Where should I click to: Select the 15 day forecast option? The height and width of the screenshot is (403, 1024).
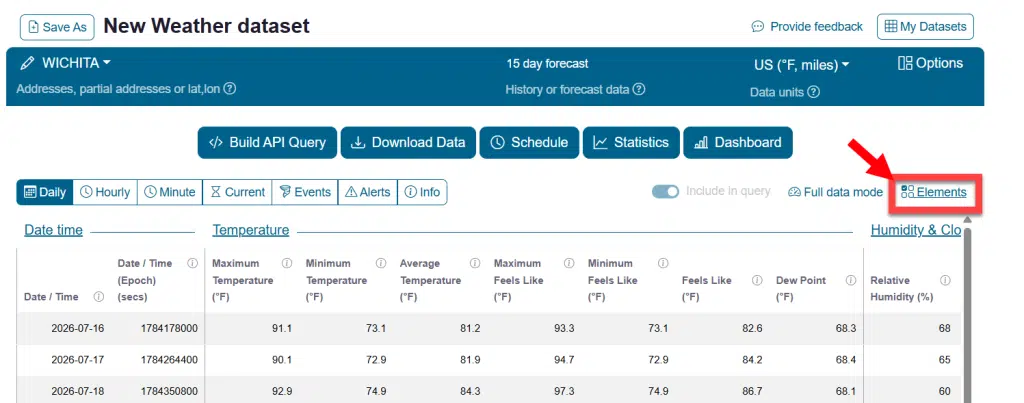coord(547,63)
